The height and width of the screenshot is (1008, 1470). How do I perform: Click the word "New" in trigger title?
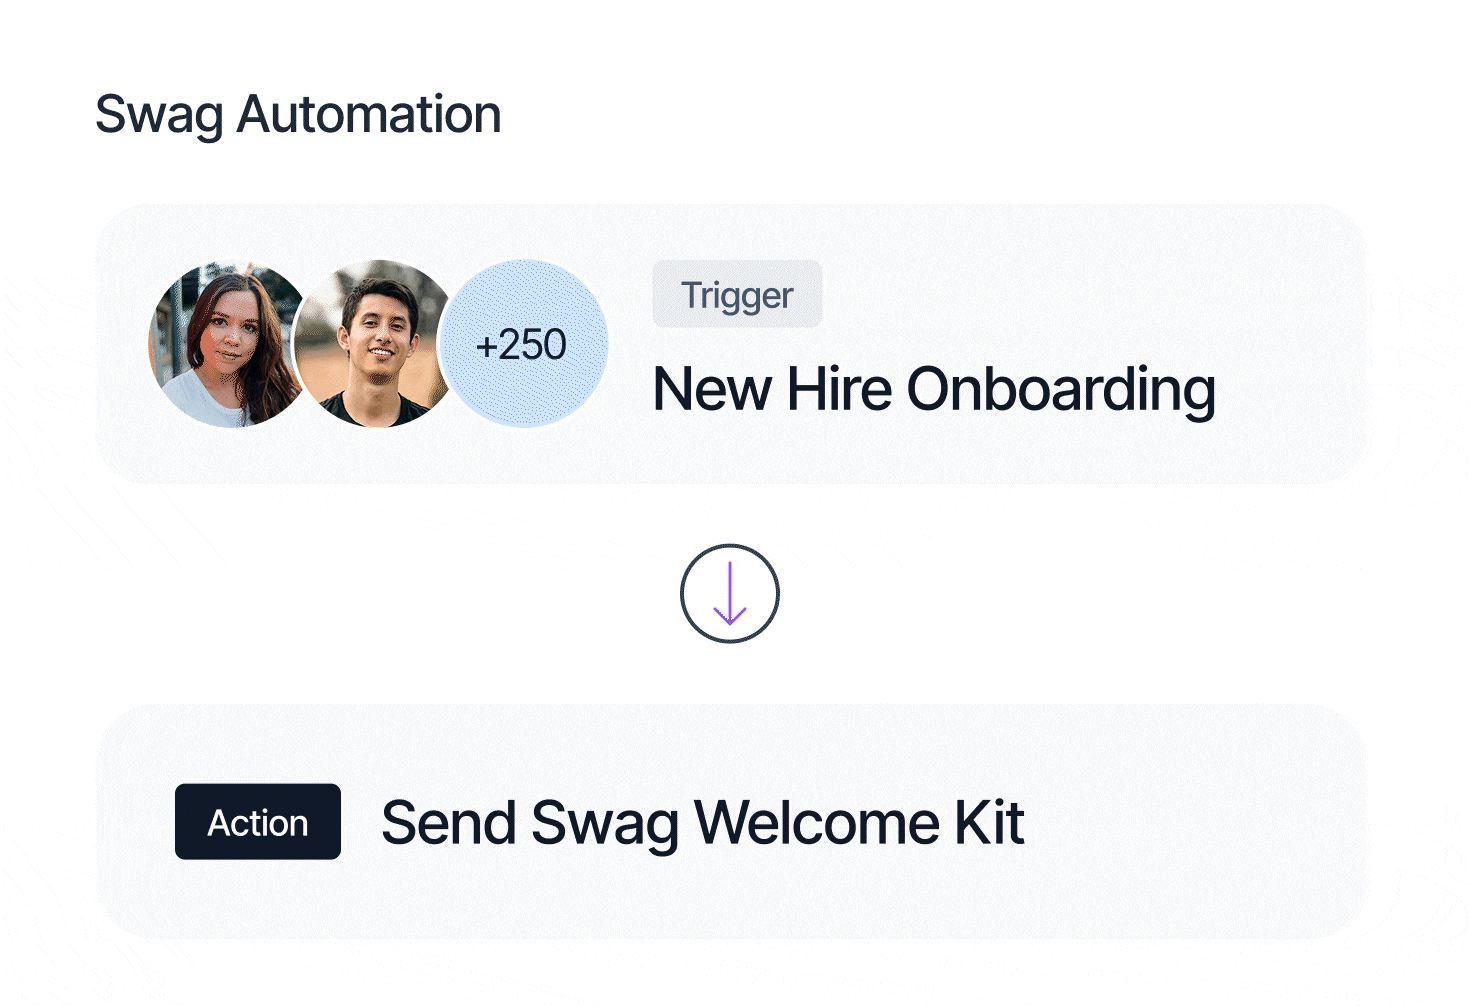point(711,388)
